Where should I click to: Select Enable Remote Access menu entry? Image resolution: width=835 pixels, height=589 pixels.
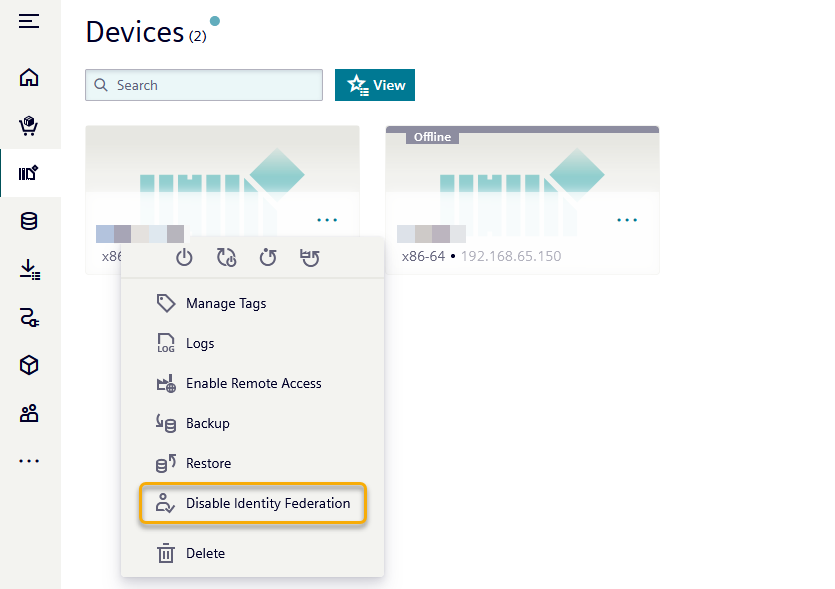(x=253, y=383)
